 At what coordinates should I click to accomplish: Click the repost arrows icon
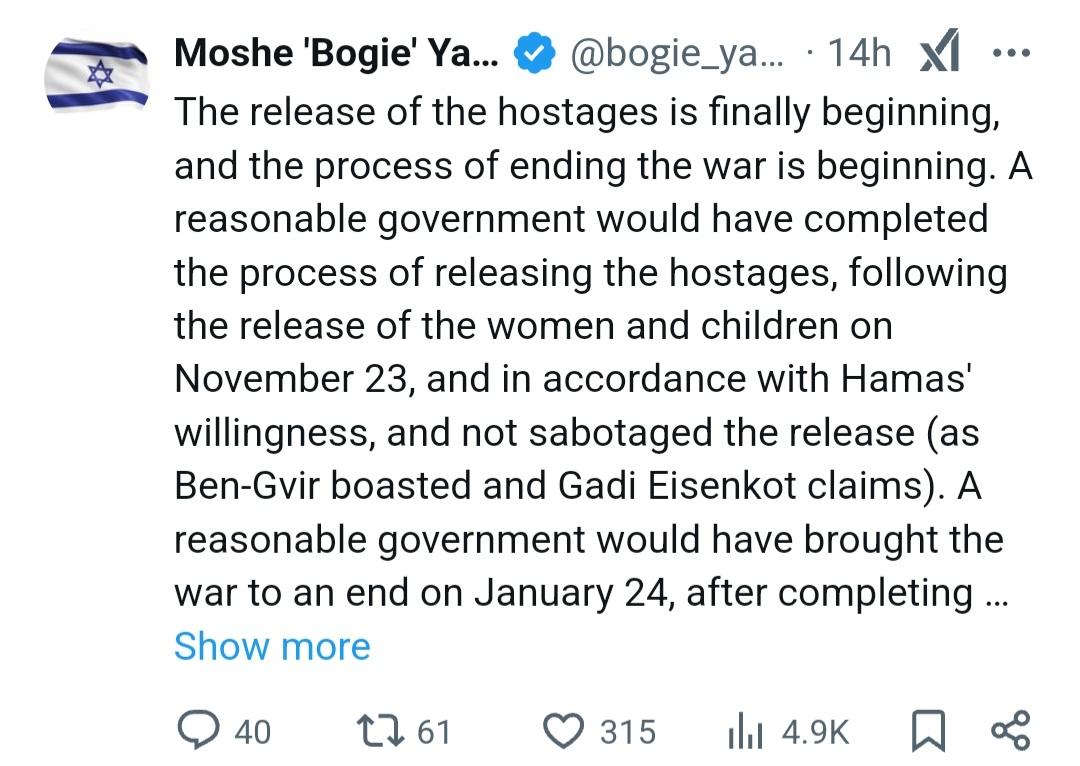click(x=381, y=731)
